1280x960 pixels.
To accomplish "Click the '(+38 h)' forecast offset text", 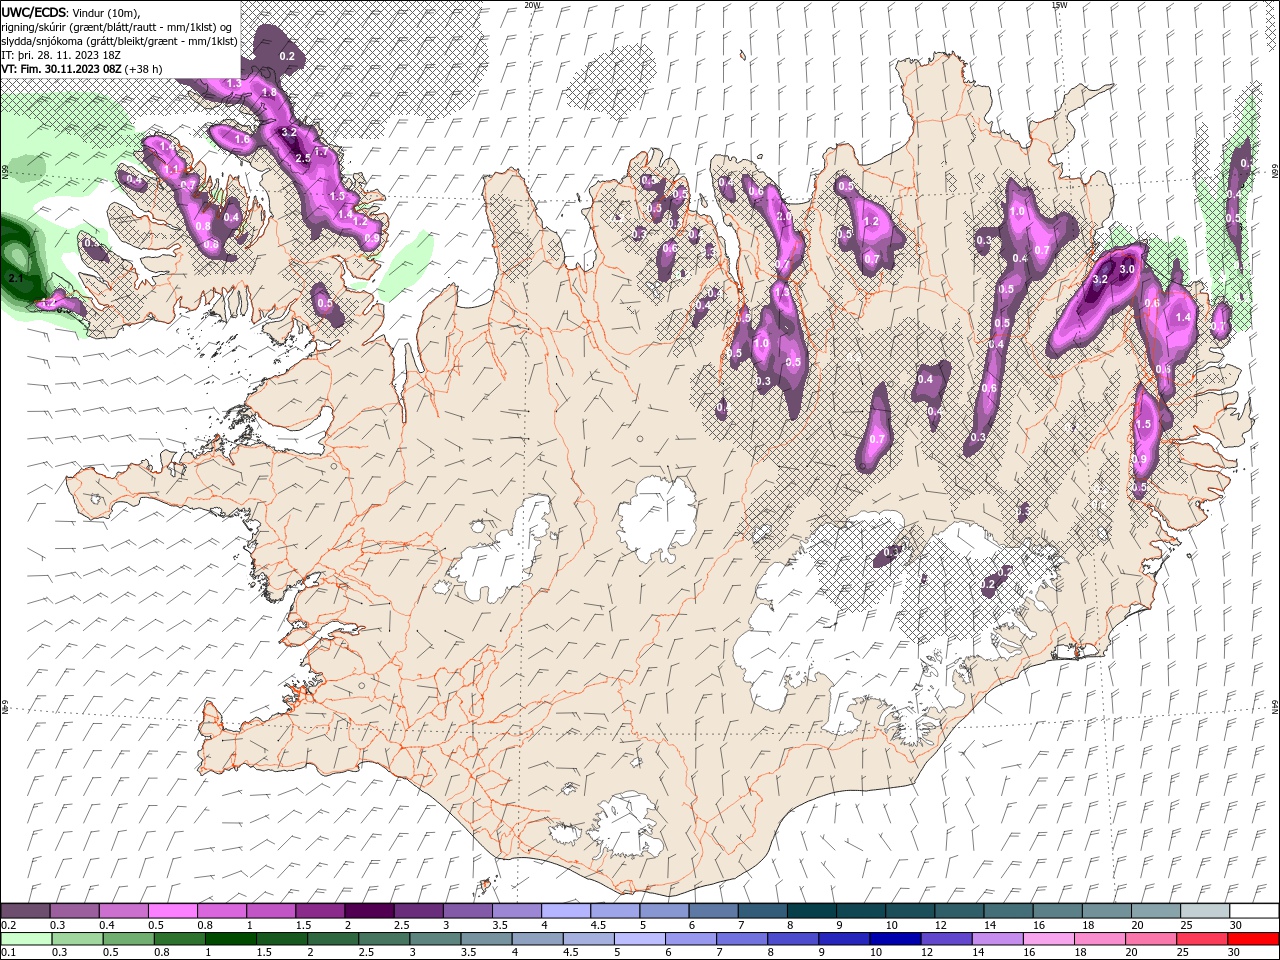I will coord(144,69).
